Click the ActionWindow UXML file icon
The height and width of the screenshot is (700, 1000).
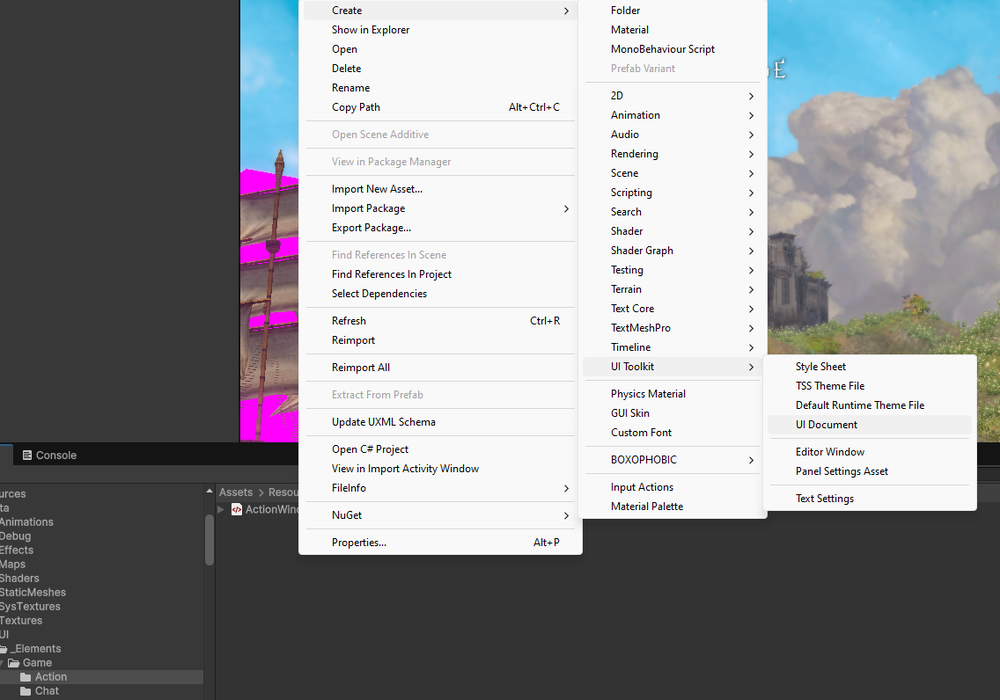pyautogui.click(x=237, y=509)
